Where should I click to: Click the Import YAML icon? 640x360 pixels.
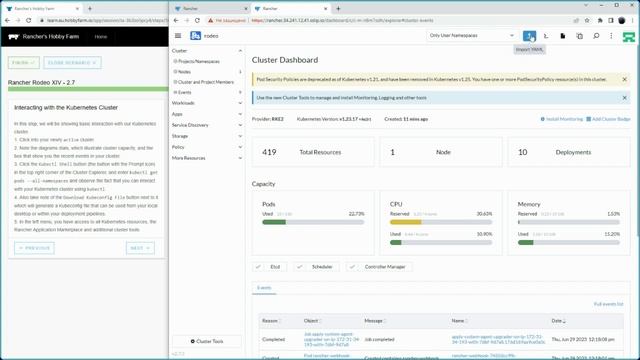(529, 36)
